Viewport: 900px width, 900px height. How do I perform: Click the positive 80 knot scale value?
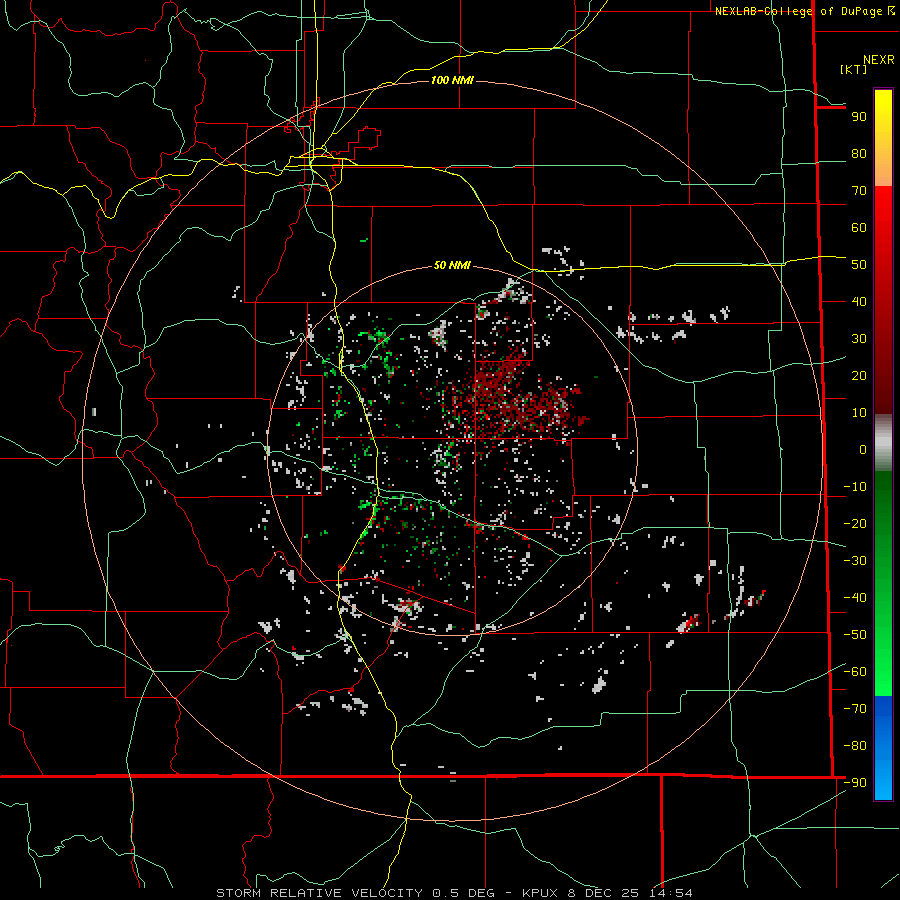859,154
